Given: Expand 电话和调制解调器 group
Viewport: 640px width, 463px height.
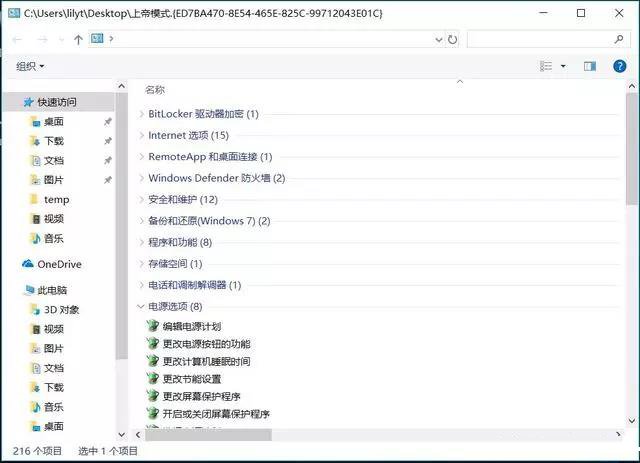Looking at the screenshot, I should coord(141,285).
